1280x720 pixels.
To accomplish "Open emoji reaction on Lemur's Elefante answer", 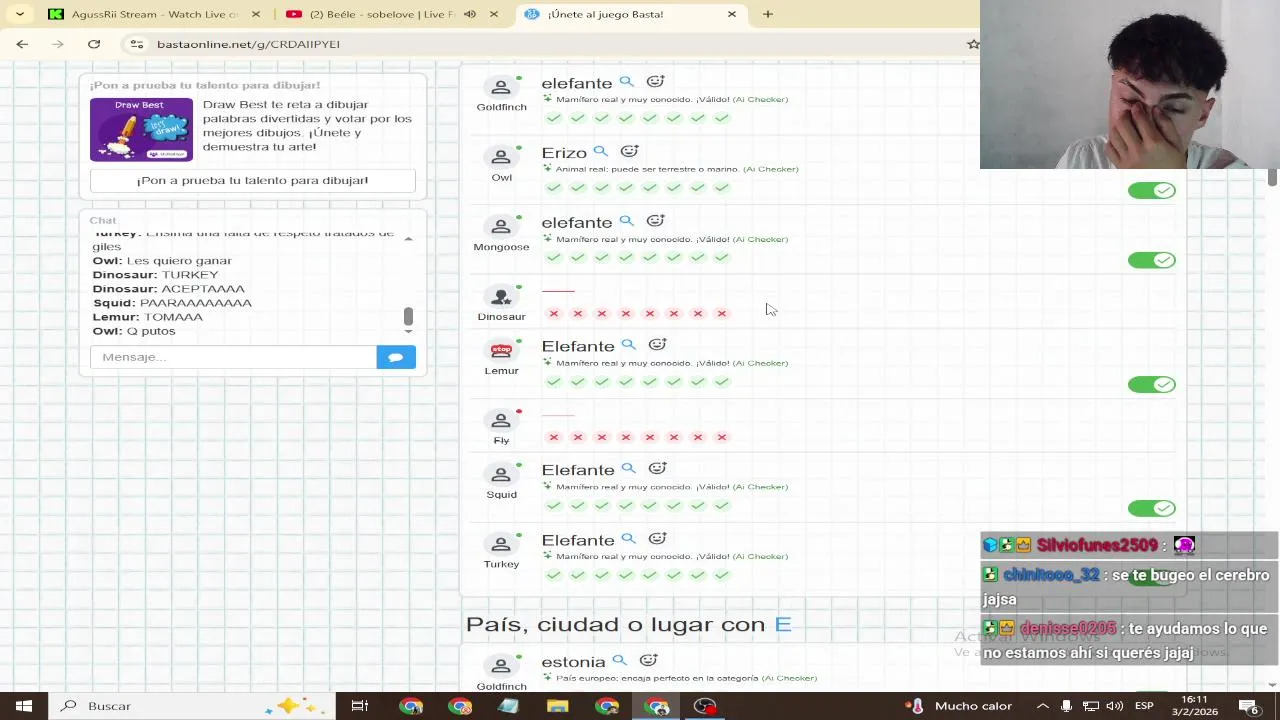I will (x=657, y=345).
